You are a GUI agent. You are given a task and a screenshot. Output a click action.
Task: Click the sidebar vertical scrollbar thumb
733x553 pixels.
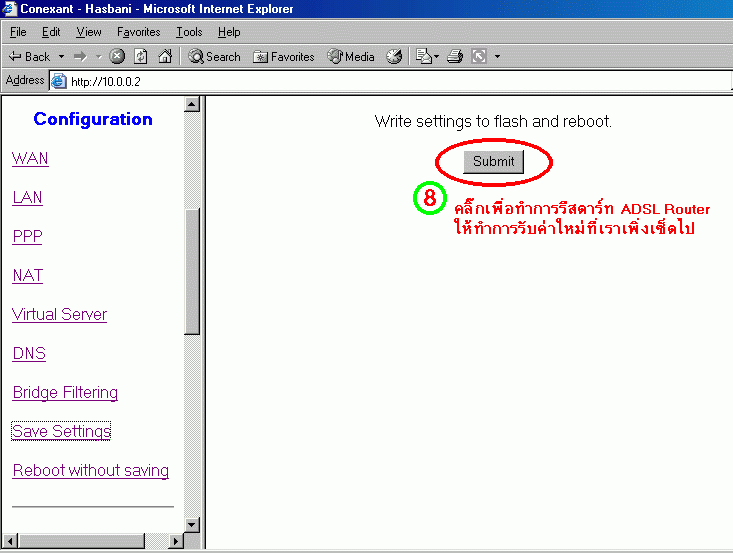point(192,271)
